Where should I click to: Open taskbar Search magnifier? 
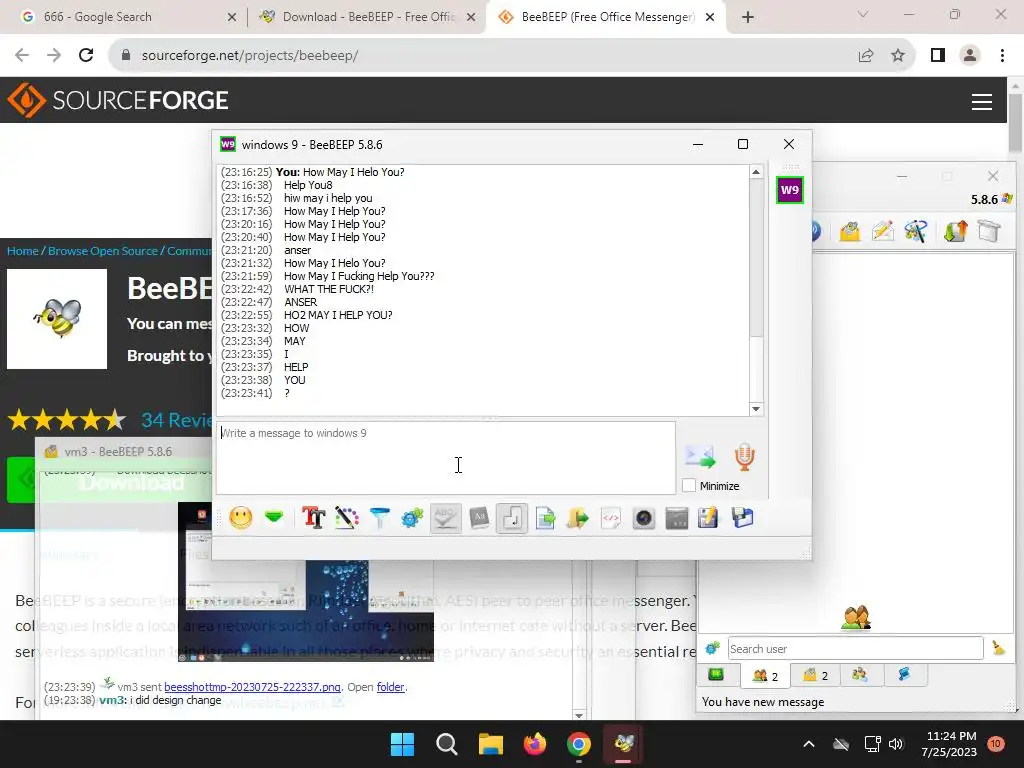447,744
